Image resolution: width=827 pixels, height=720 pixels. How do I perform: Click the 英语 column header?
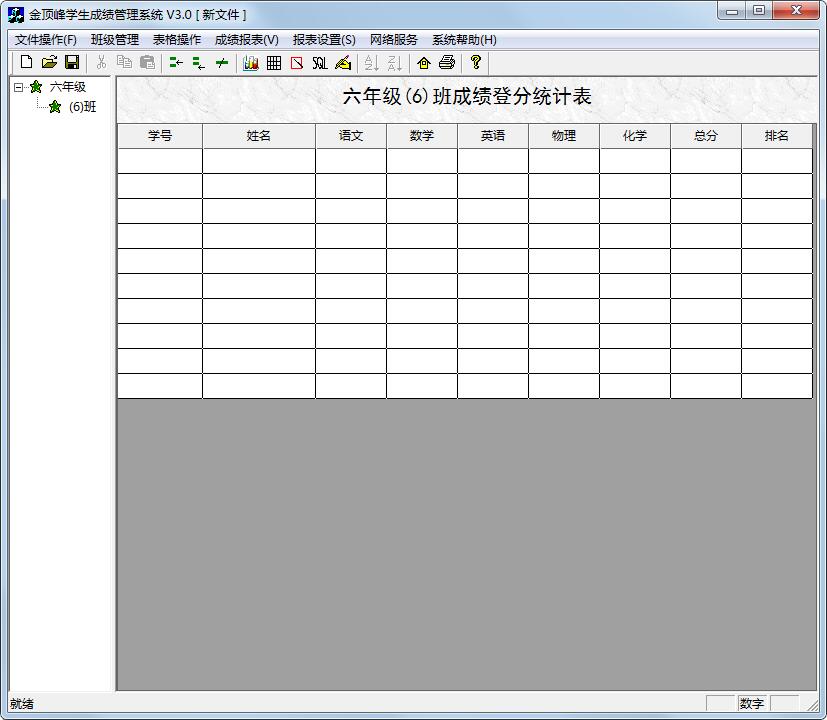coord(493,136)
